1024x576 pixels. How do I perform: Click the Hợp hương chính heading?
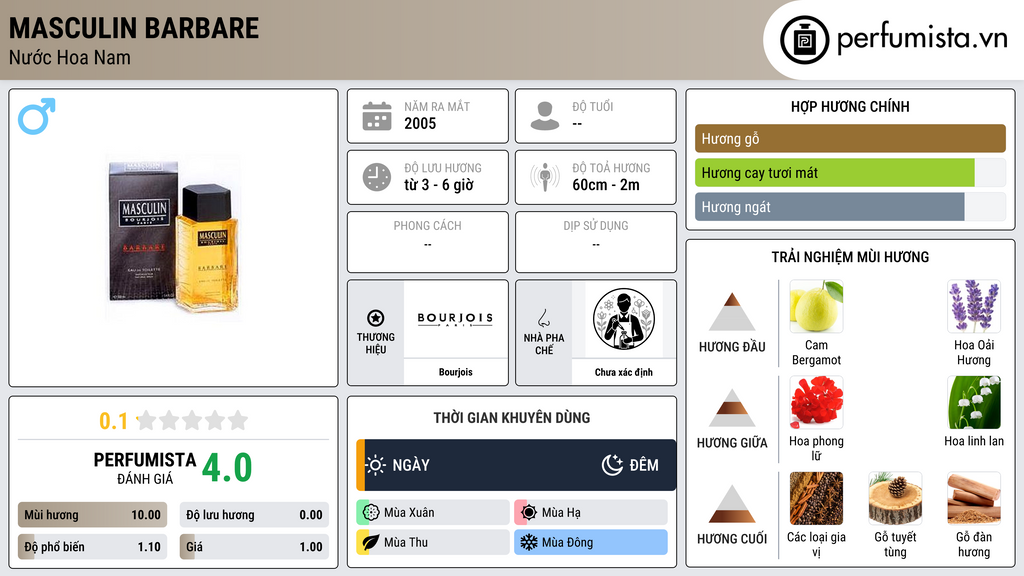tap(850, 106)
